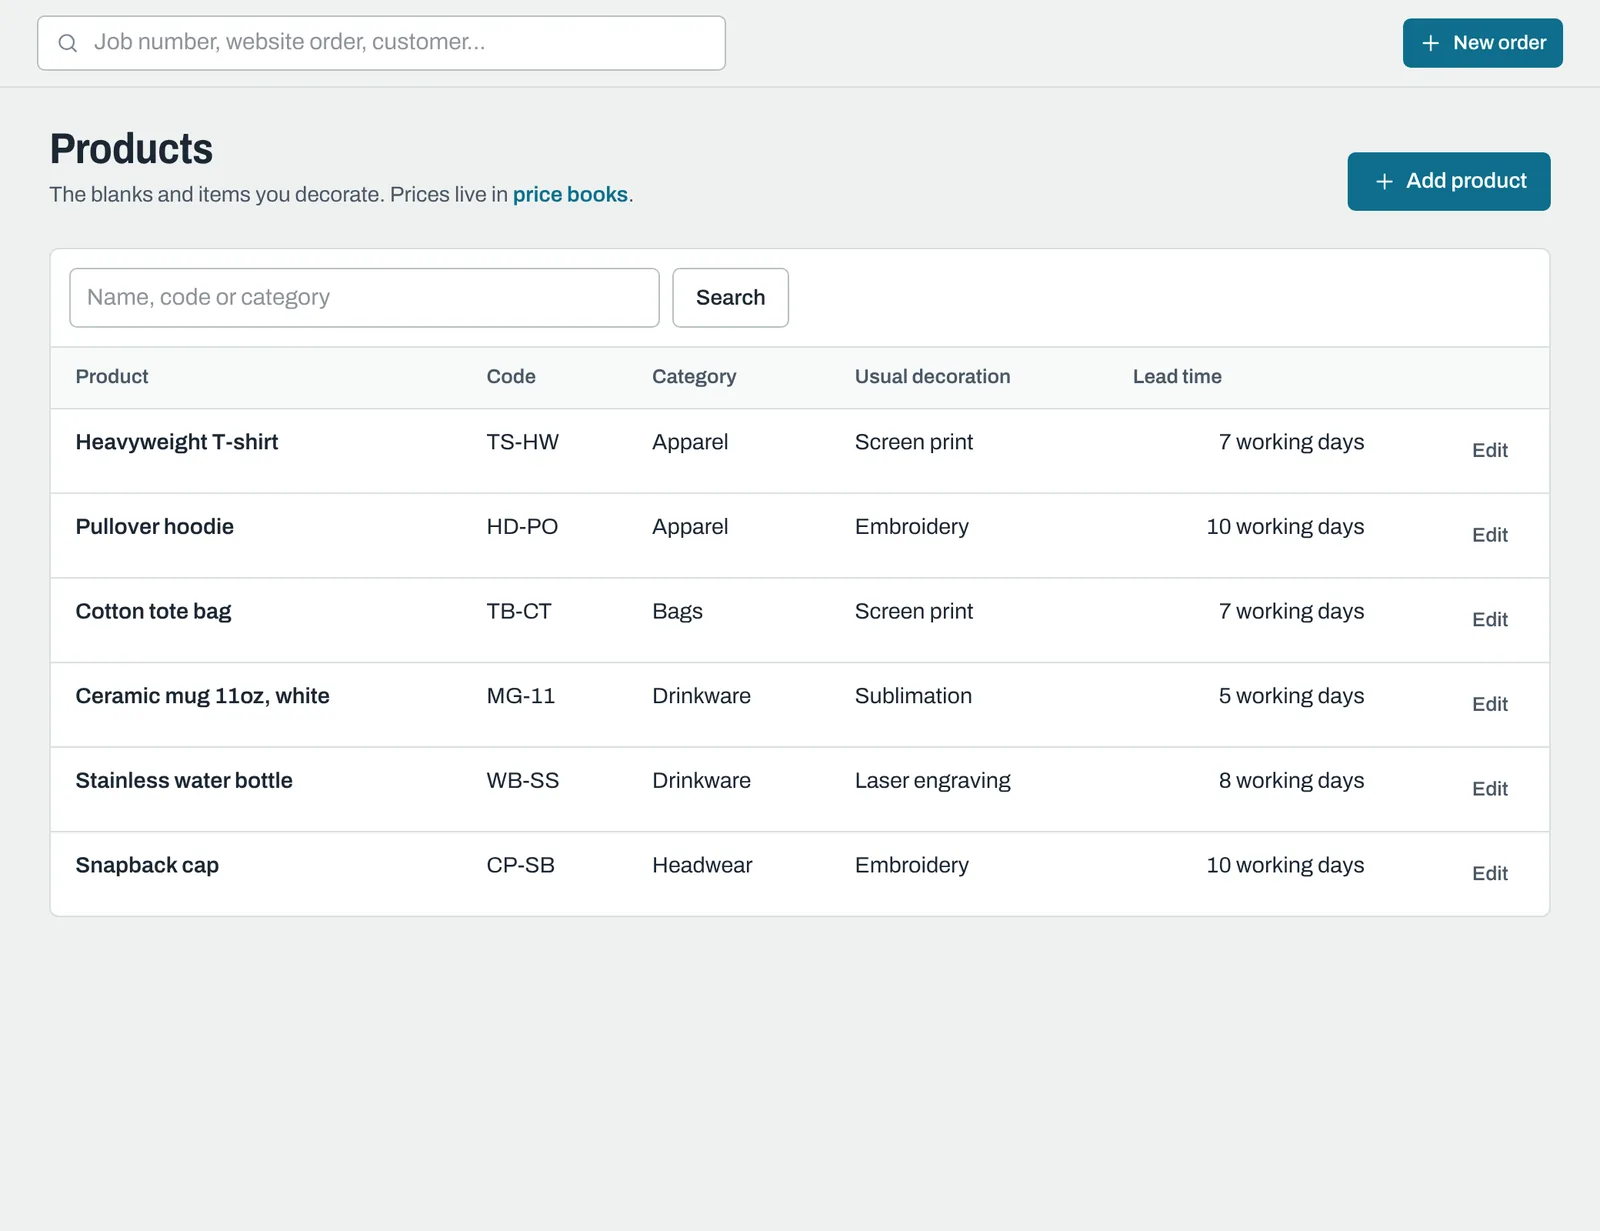Click the Lead time column header
Screen dimensions: 1600x1231
(x=1177, y=376)
